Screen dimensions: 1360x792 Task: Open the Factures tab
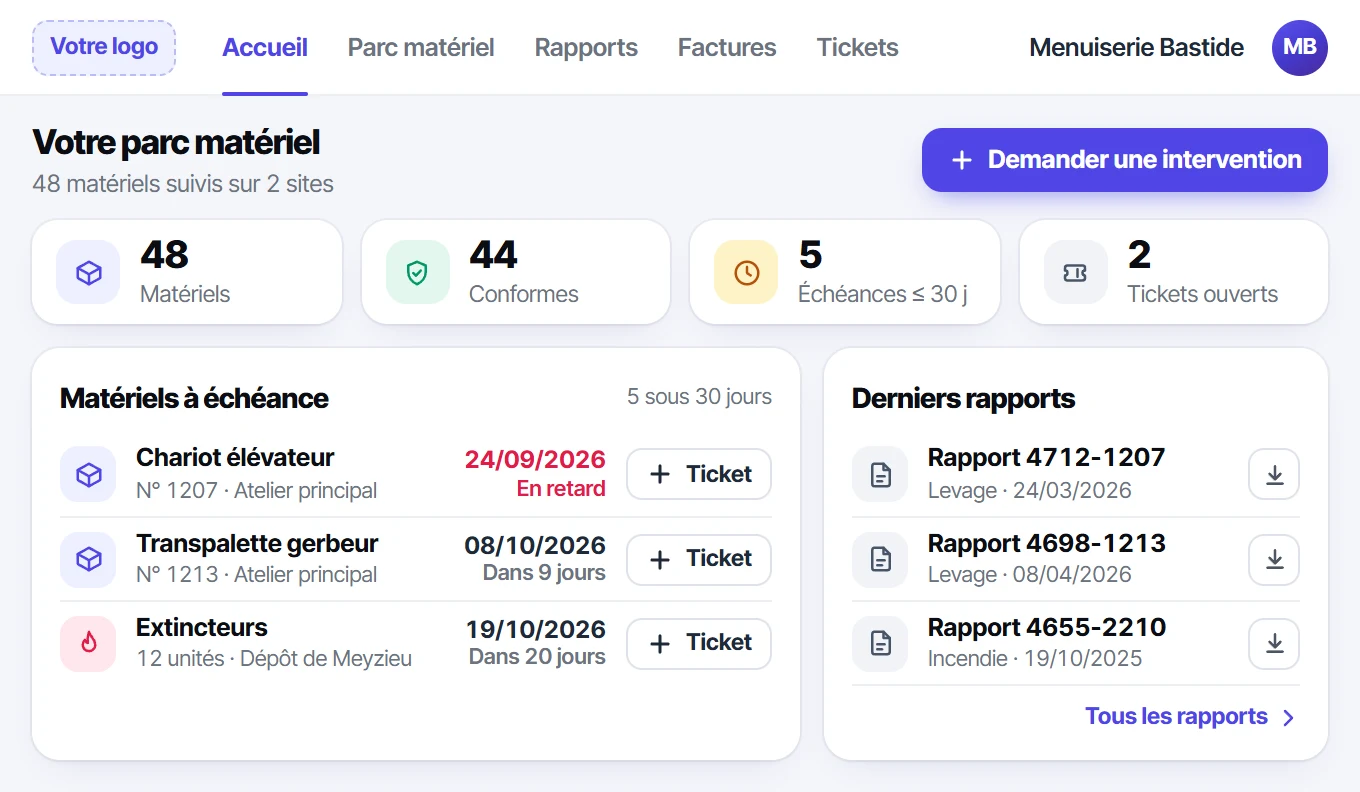click(727, 47)
